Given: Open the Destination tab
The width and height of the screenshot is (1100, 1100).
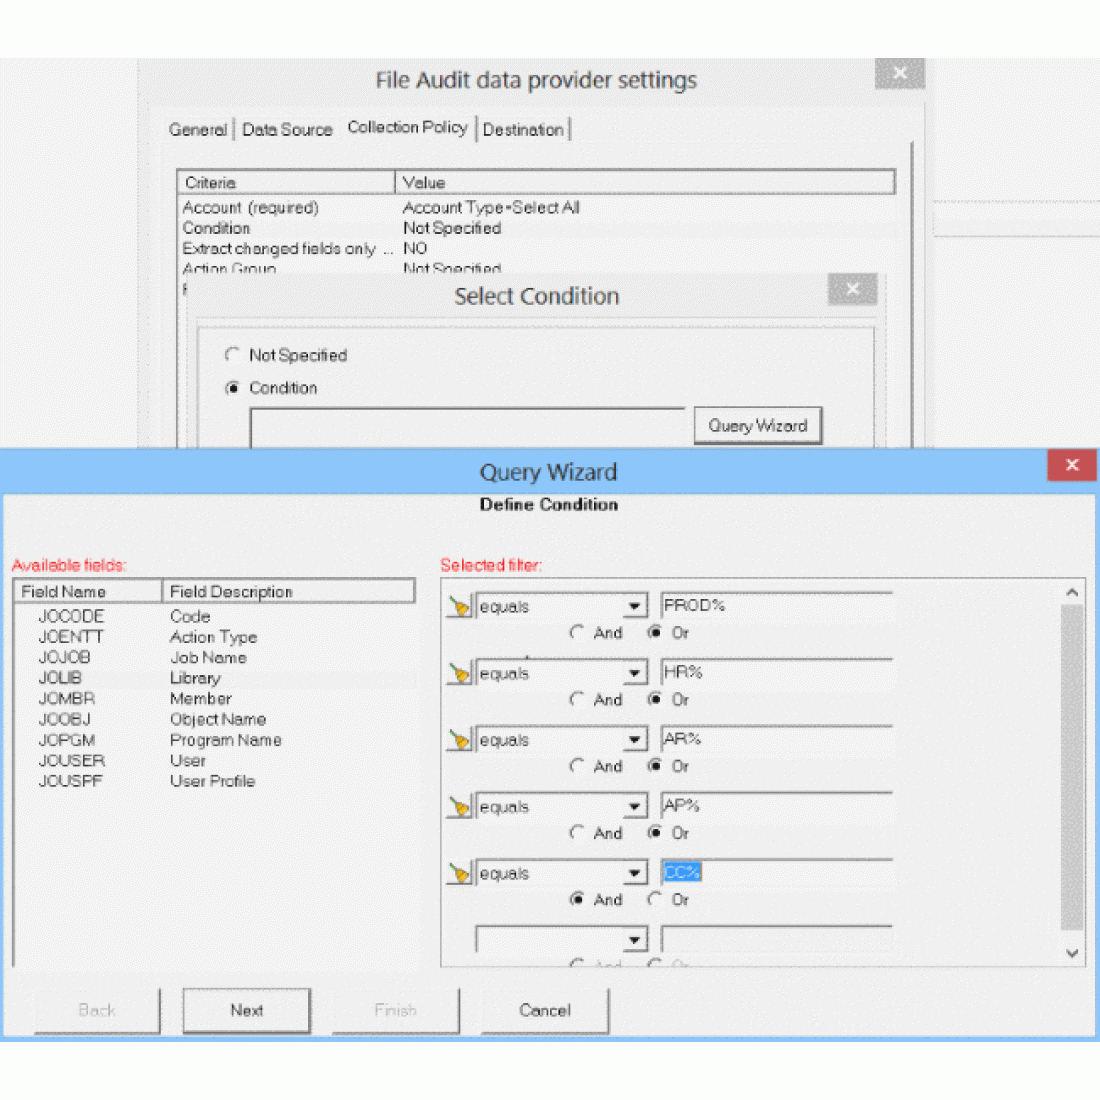Looking at the screenshot, I should [523, 129].
